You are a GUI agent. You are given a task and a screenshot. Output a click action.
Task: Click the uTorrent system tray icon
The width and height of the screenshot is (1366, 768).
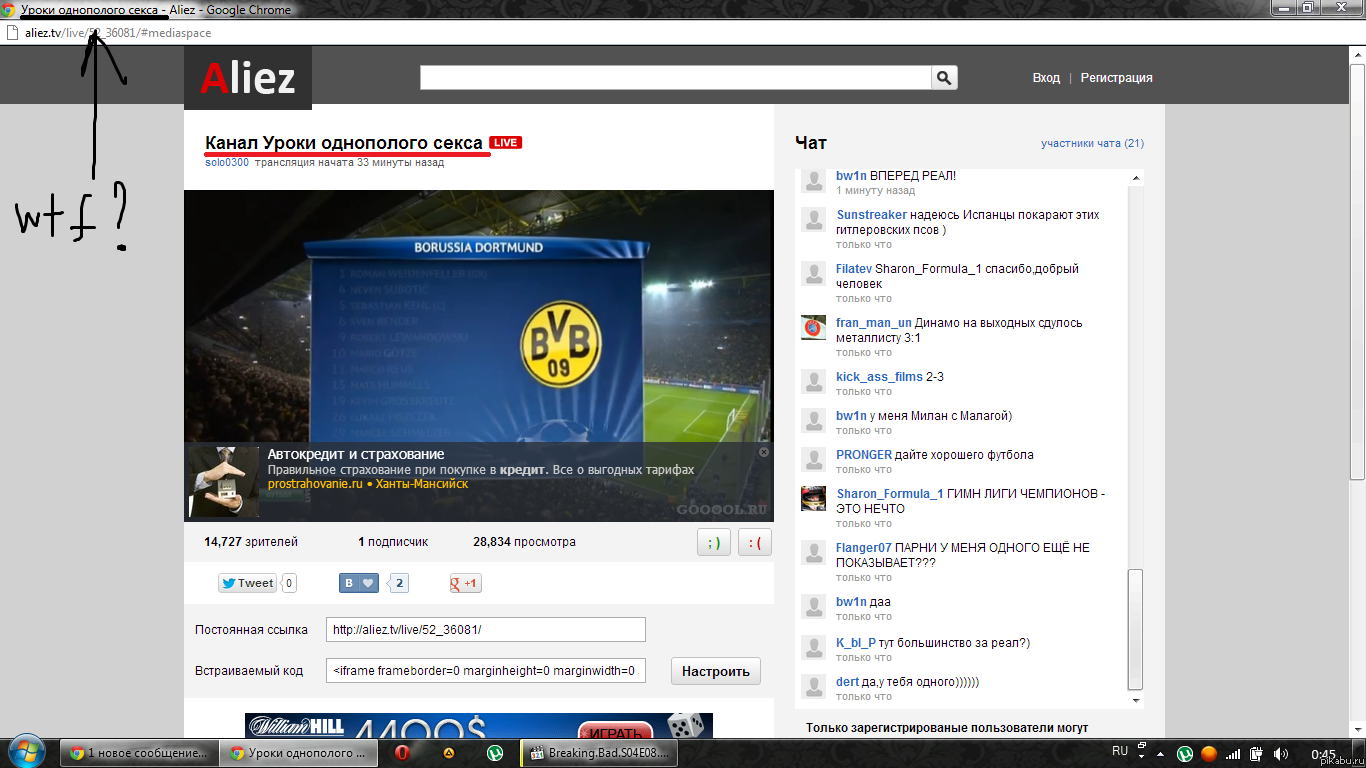[x=1185, y=753]
